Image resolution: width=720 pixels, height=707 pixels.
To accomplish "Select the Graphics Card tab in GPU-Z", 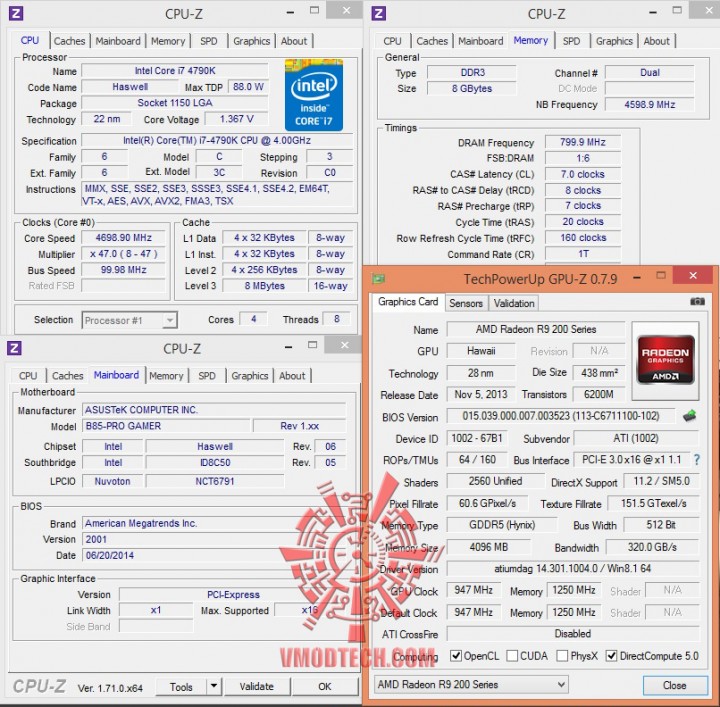I will pos(408,302).
